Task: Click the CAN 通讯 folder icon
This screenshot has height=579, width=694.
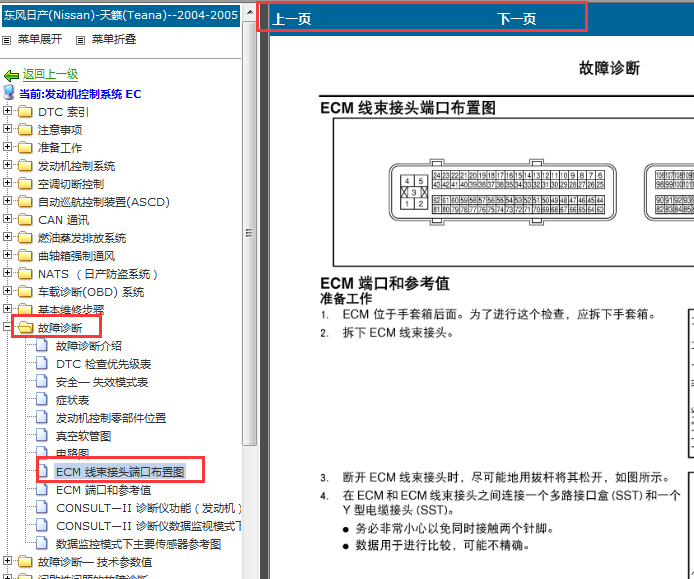Action: pos(25,220)
